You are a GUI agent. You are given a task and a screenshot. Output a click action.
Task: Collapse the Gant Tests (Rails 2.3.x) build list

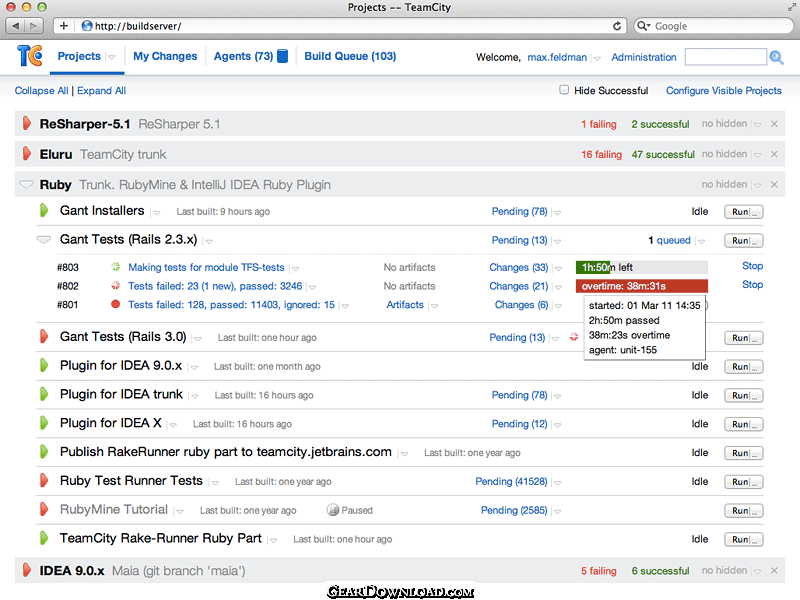[x=44, y=239]
